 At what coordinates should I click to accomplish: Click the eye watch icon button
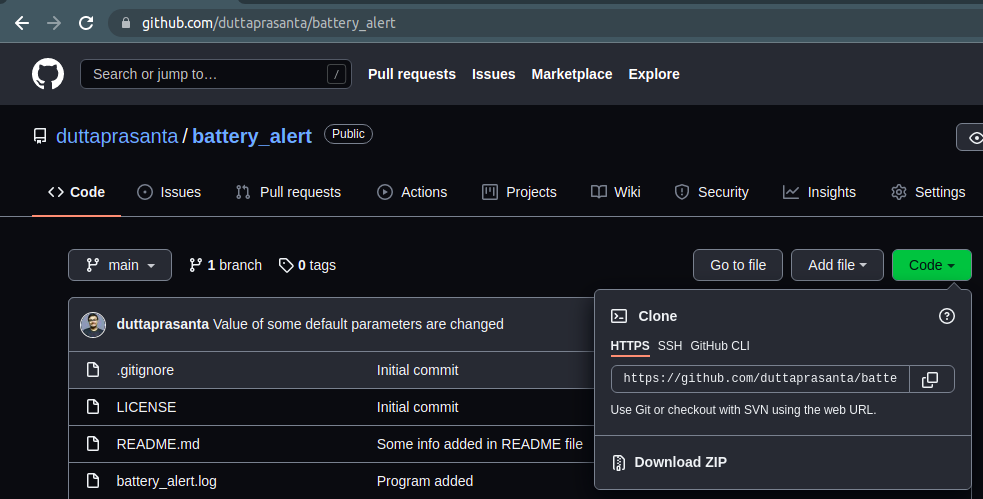click(974, 137)
